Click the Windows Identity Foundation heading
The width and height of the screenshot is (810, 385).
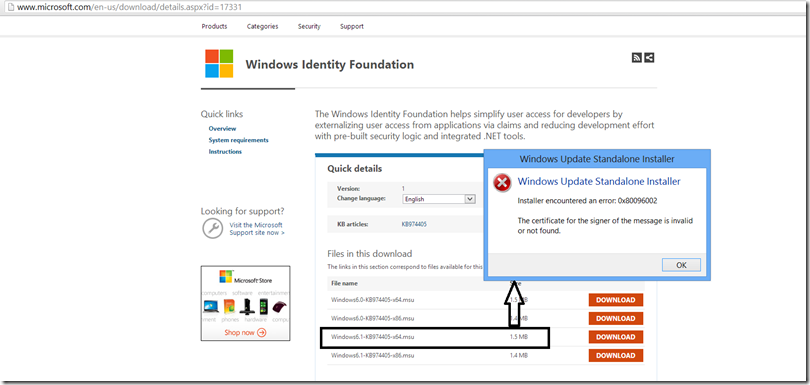330,65
